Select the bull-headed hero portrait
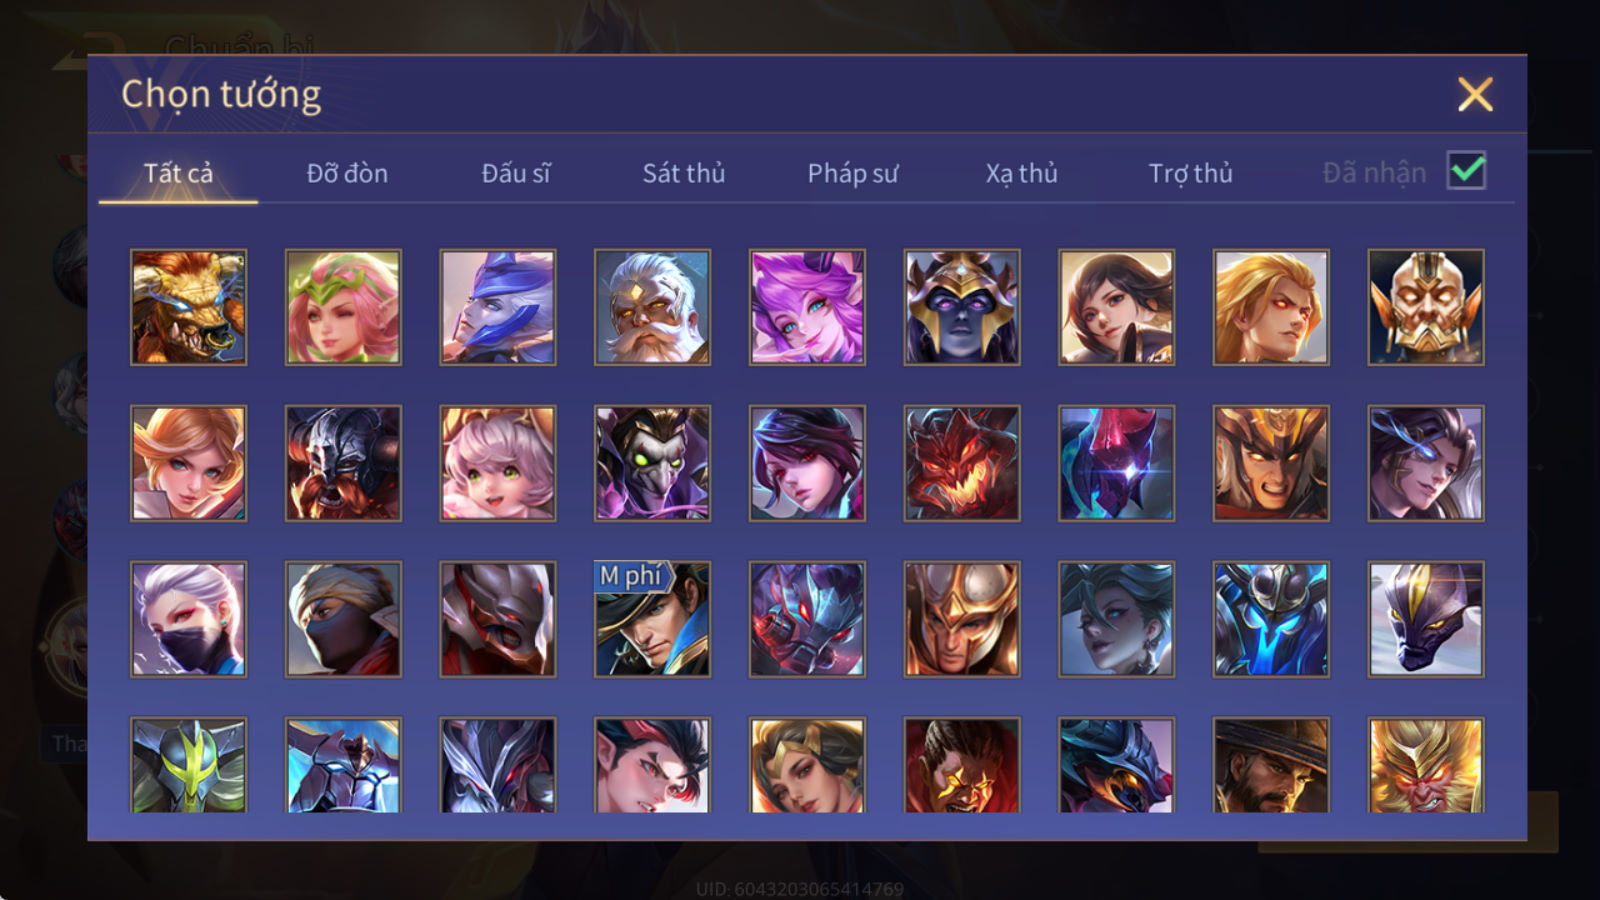The height and width of the screenshot is (900, 1600). pyautogui.click(x=188, y=307)
